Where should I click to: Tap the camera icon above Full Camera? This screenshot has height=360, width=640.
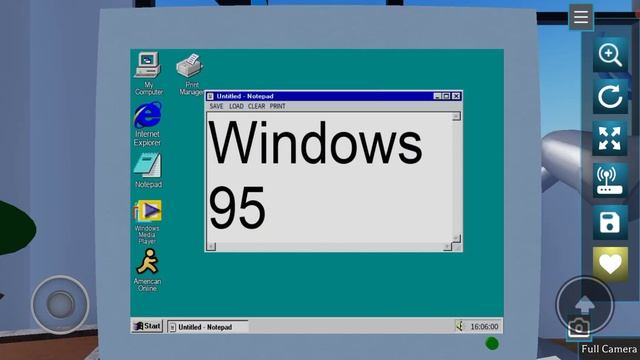coord(579,328)
